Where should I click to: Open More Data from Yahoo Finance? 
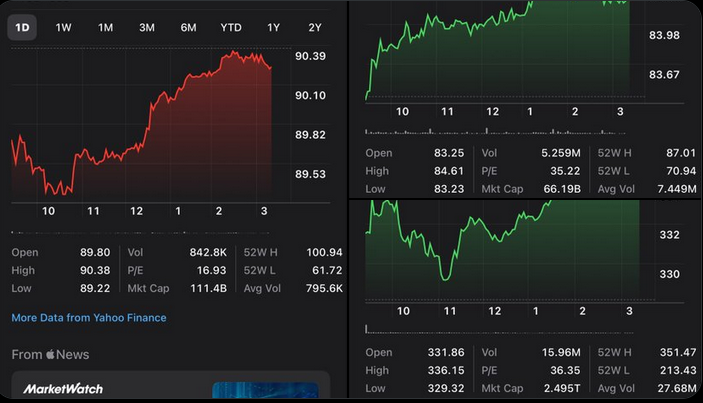89,318
